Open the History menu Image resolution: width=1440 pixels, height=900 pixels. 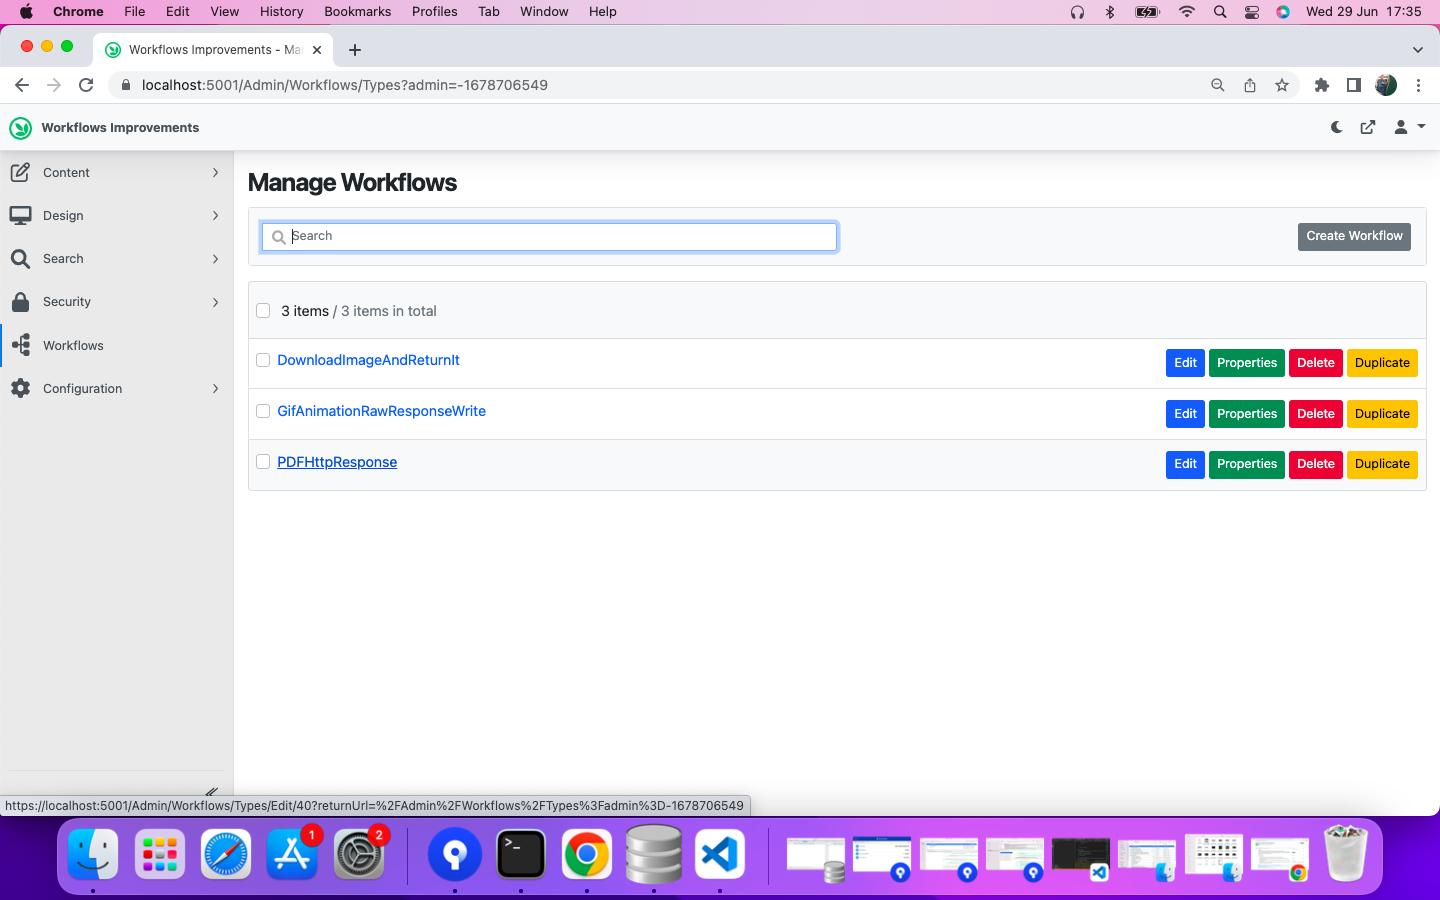point(281,12)
